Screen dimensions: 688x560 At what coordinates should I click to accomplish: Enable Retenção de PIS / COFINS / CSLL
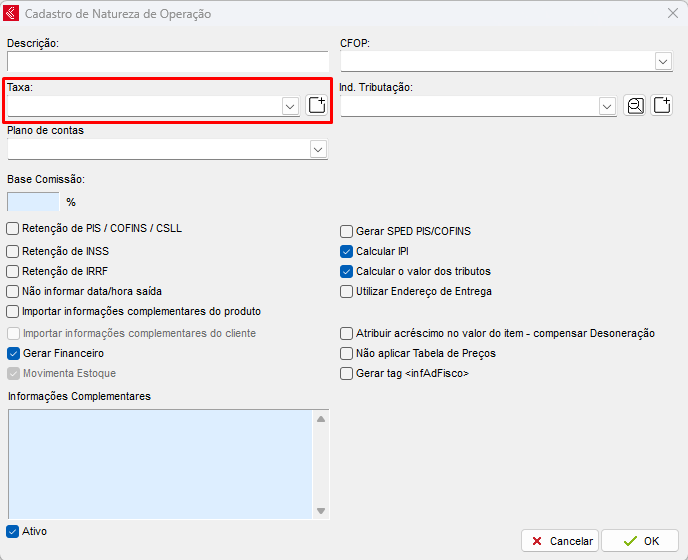tap(13, 229)
